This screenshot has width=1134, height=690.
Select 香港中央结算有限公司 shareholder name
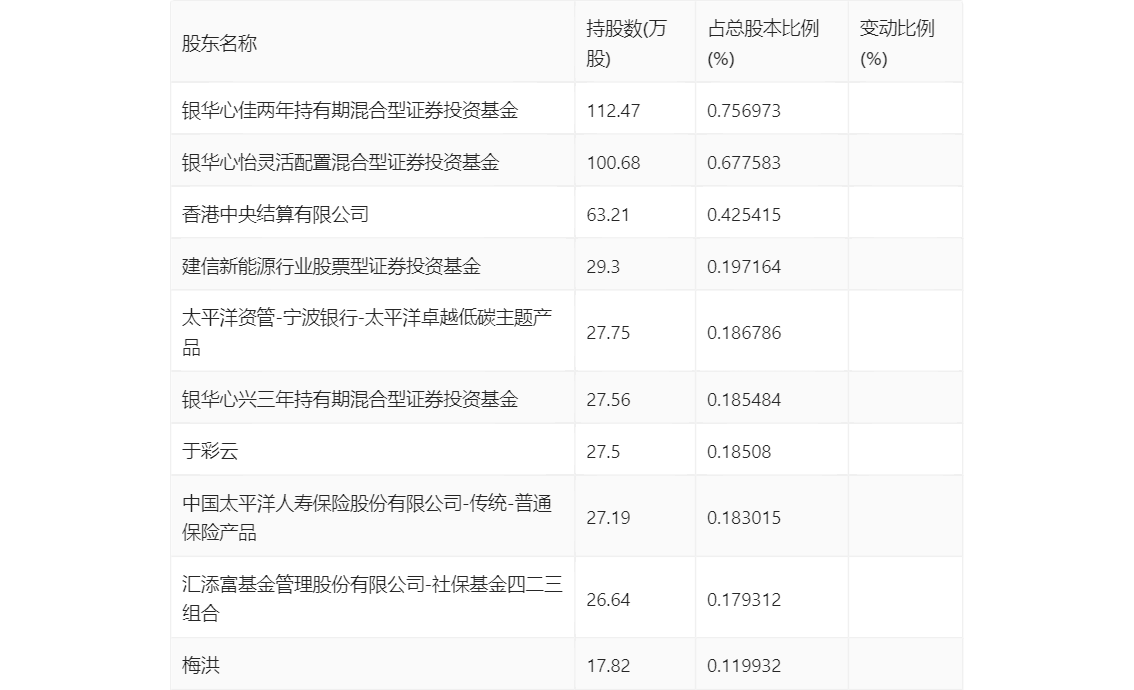coord(276,214)
